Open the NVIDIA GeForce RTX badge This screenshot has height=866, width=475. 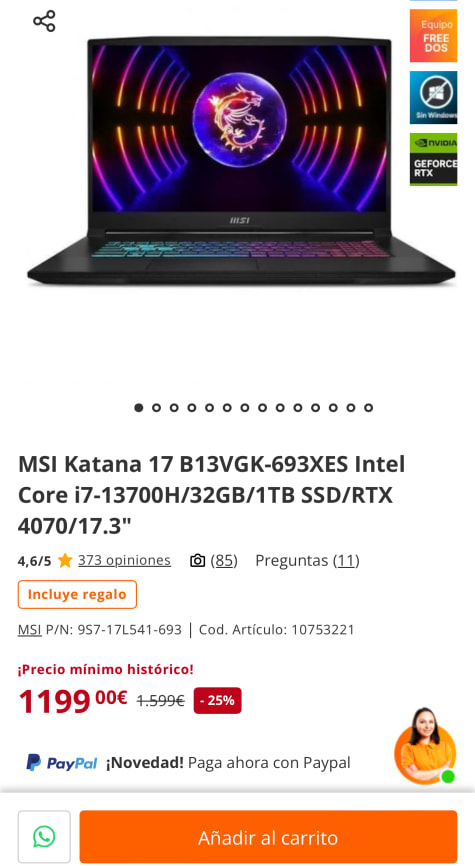click(x=433, y=159)
